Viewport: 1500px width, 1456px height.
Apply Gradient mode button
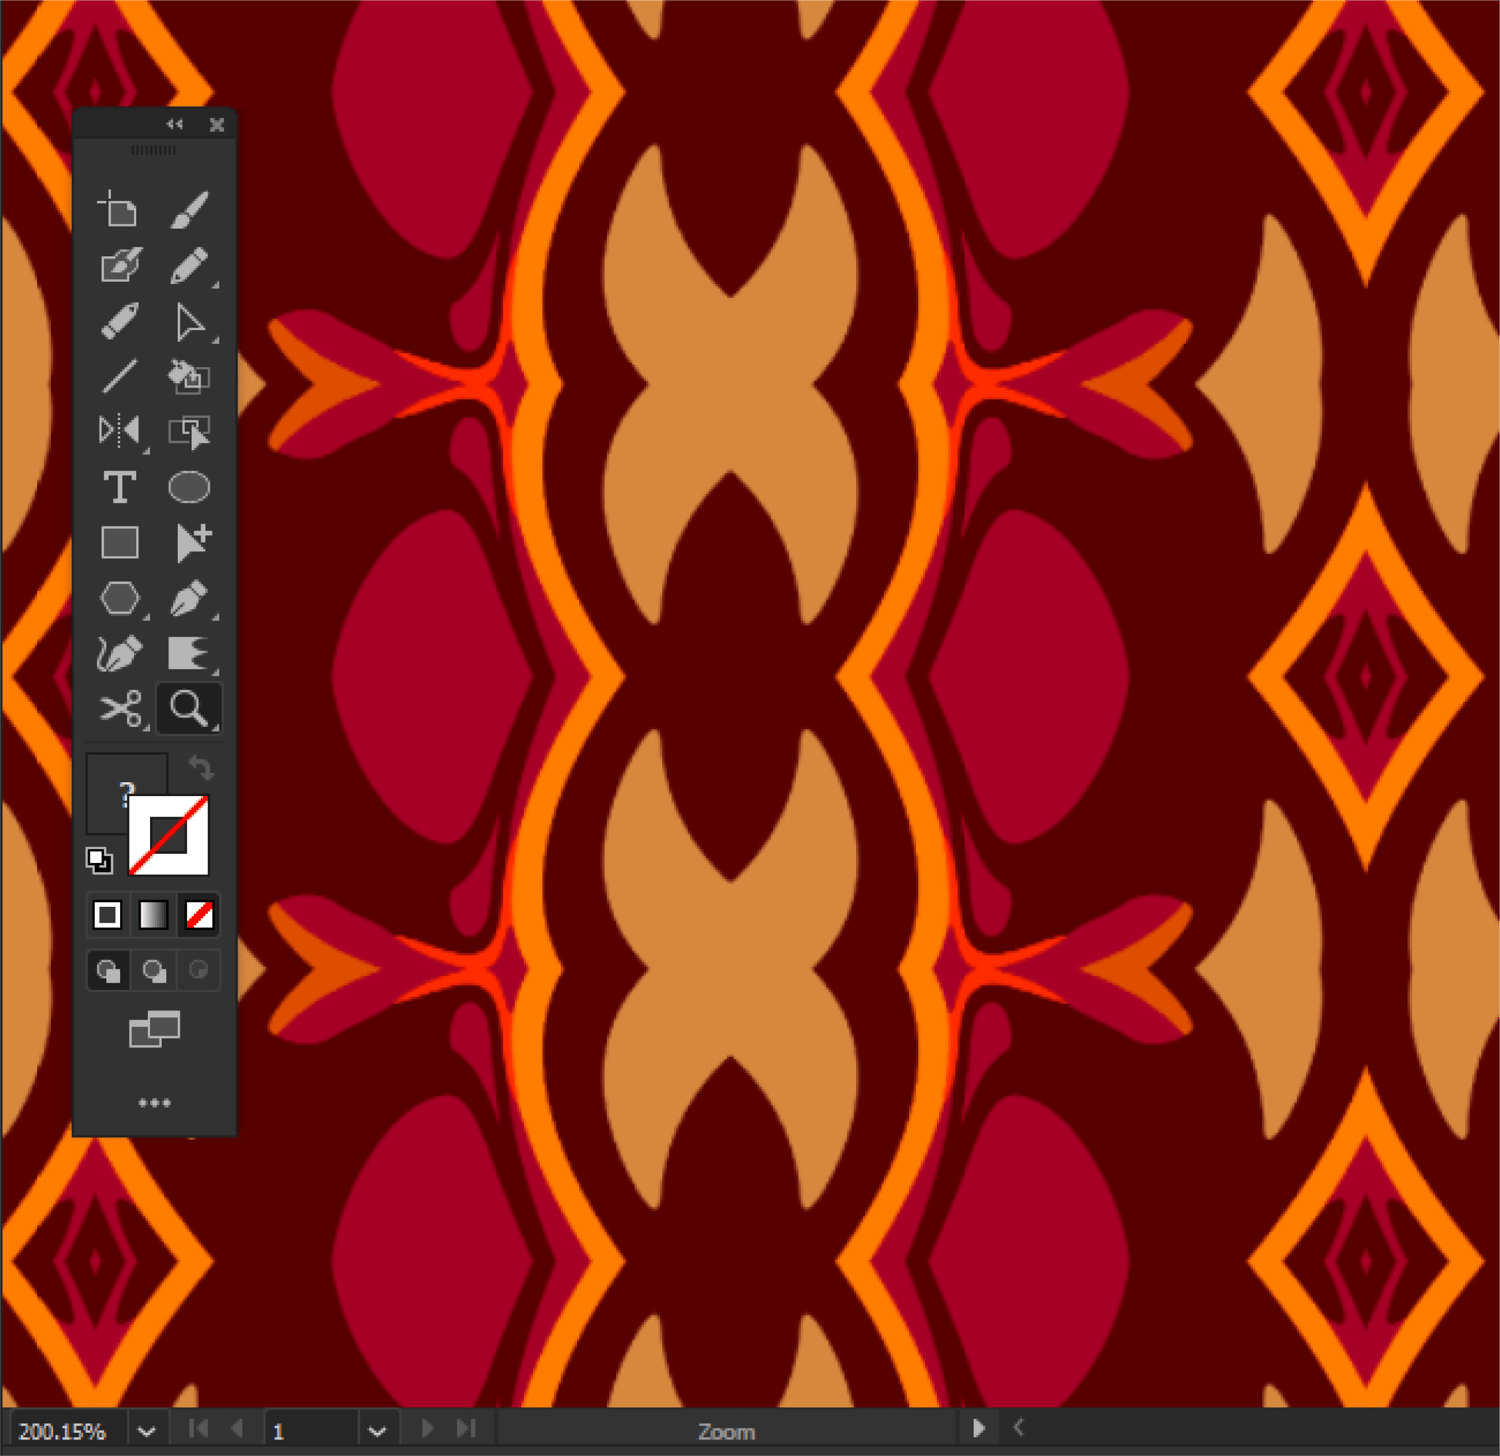153,915
